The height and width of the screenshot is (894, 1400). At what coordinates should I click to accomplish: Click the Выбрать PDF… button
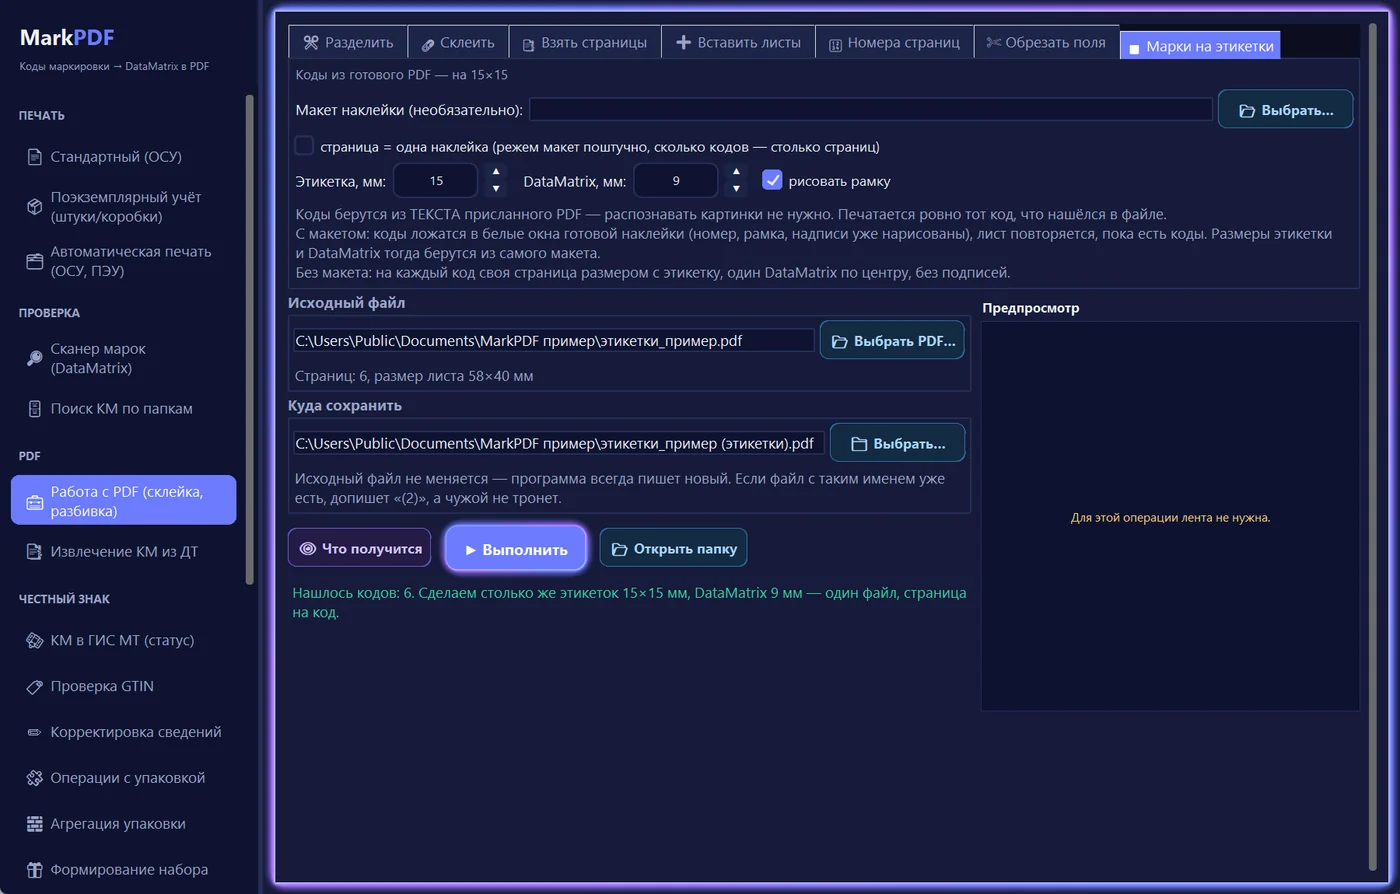[892, 341]
